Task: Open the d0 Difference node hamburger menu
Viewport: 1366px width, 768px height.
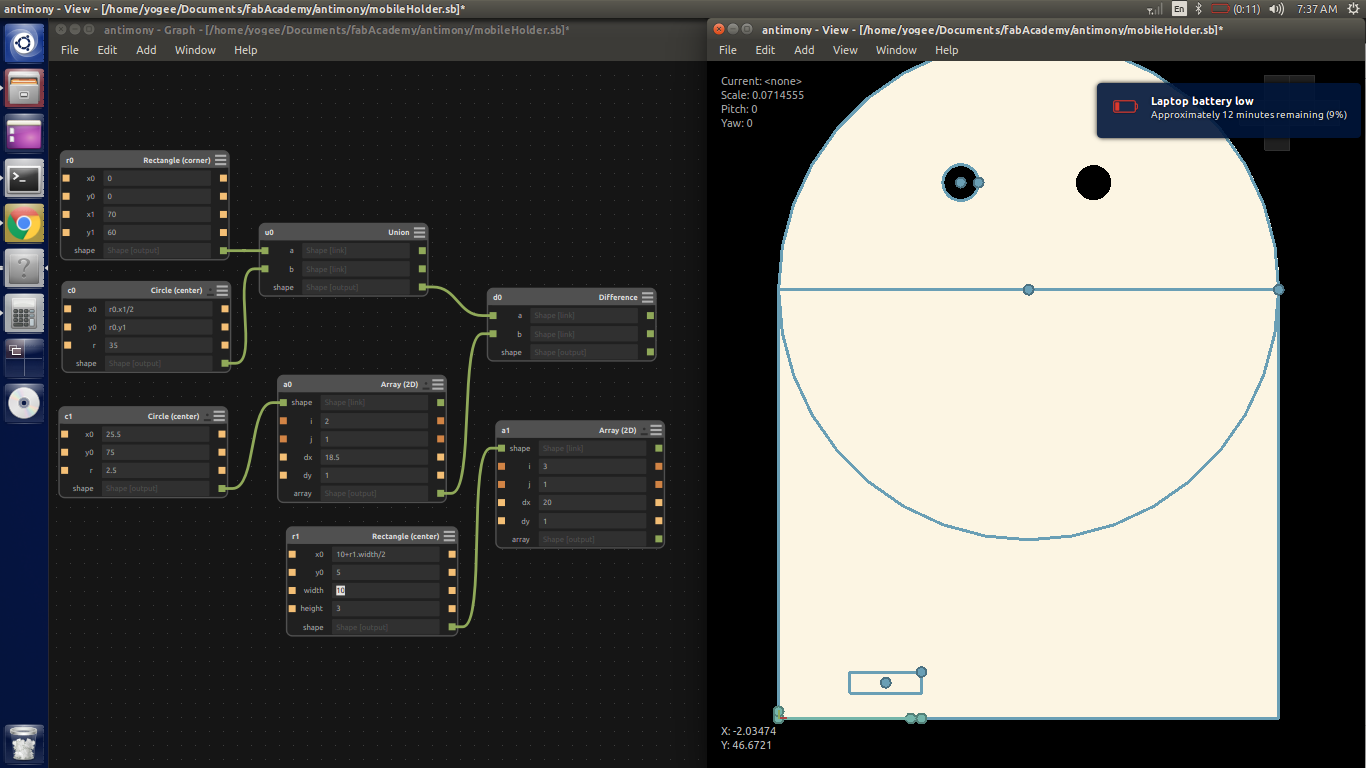Action: click(x=648, y=297)
